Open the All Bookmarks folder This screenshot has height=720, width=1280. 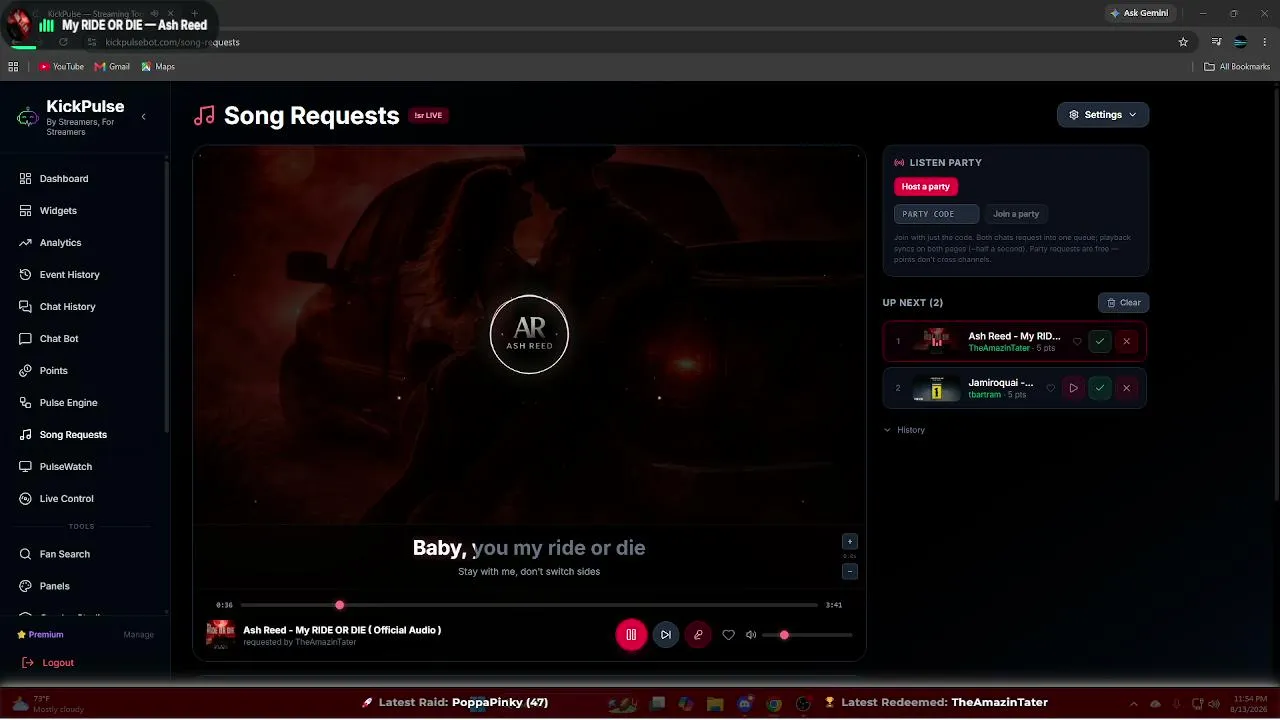pyautogui.click(x=1237, y=67)
